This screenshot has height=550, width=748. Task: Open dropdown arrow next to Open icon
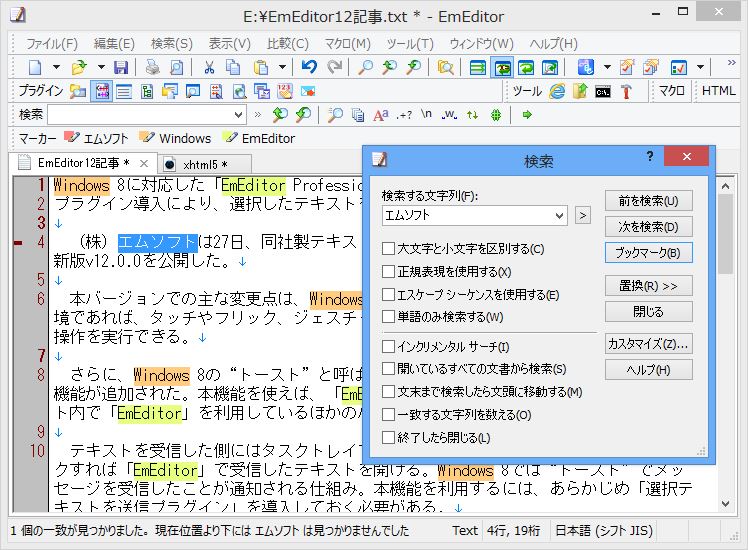coord(101,67)
